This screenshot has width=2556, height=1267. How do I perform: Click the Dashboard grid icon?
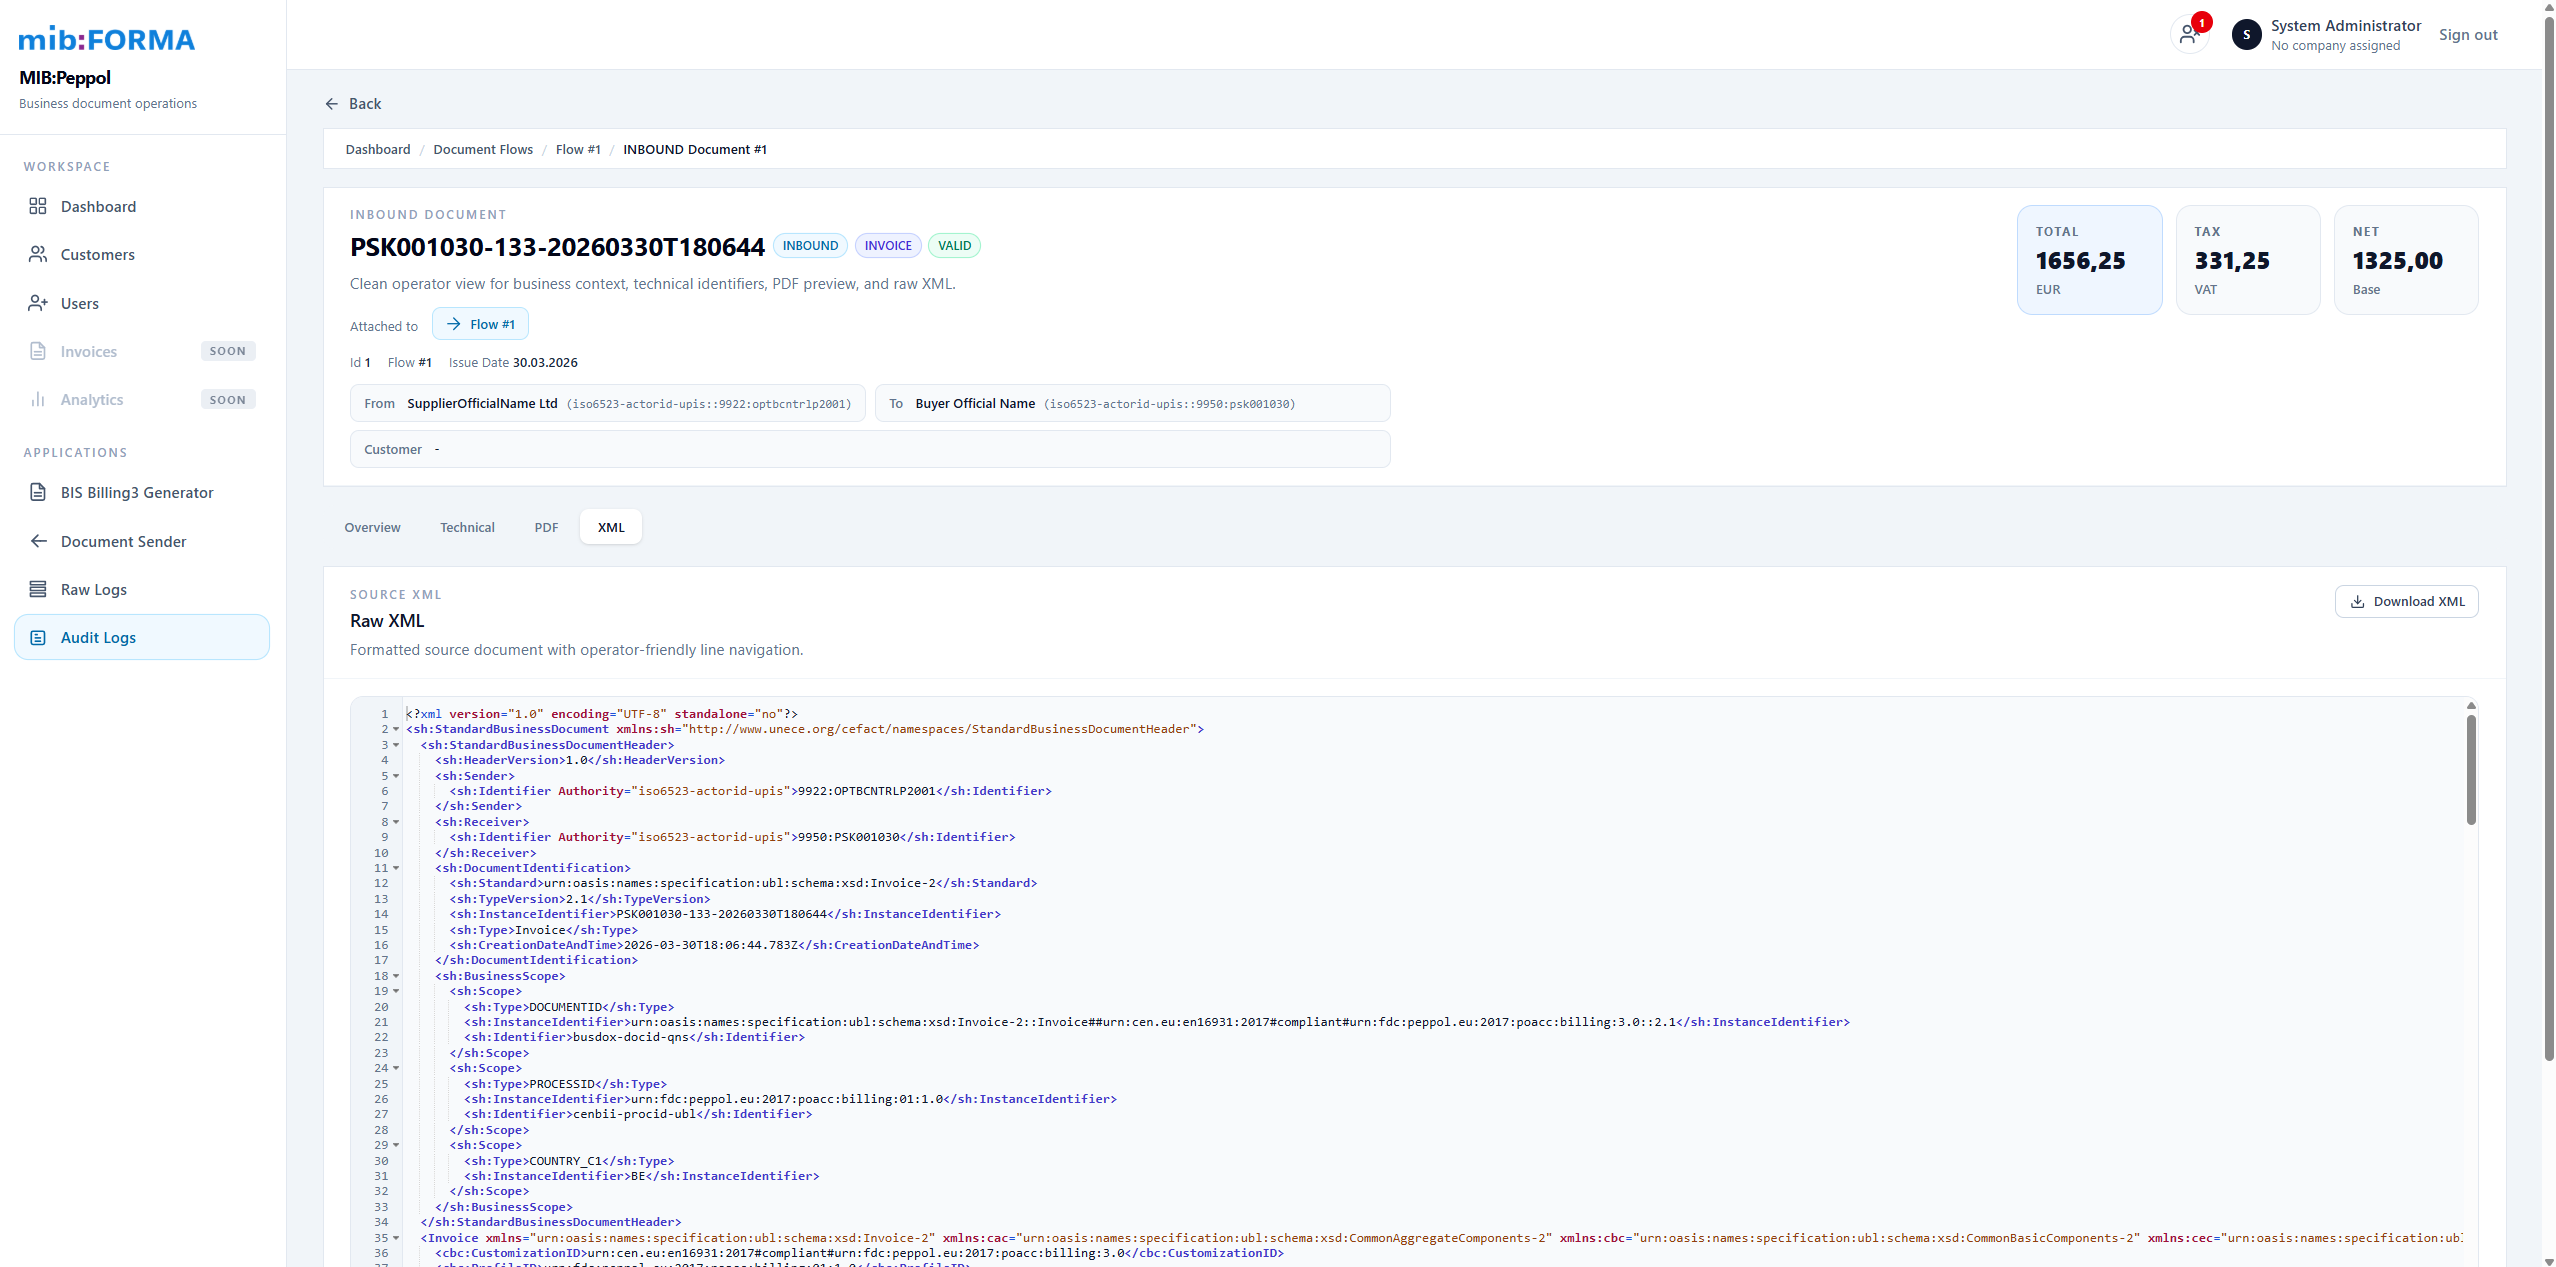point(38,206)
